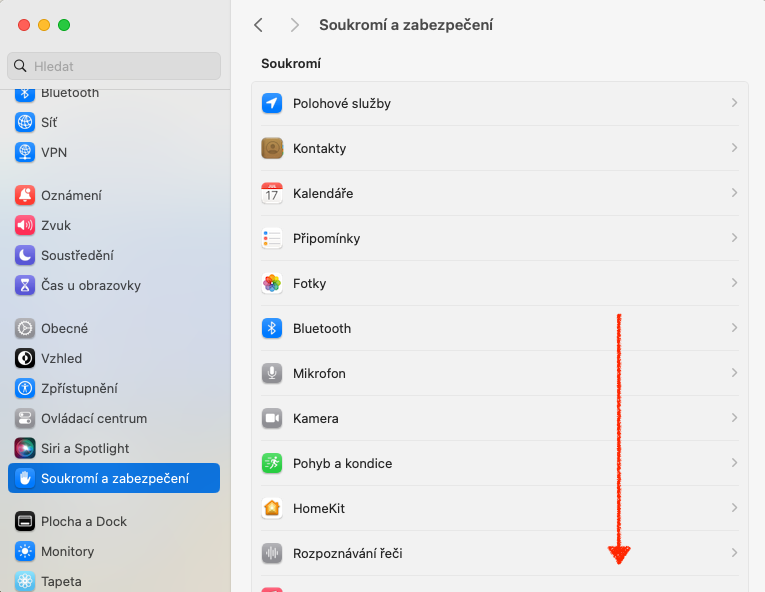The width and height of the screenshot is (765, 592).
Task: Expand Připomínky row chevron
Action: pos(734,238)
